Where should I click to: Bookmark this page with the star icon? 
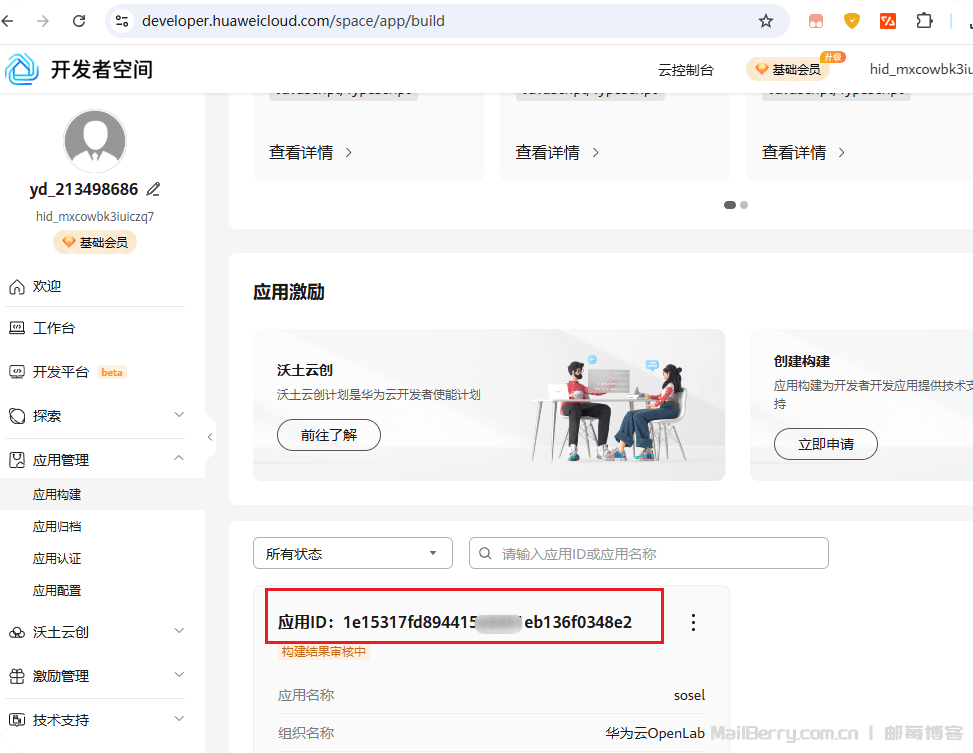[766, 21]
